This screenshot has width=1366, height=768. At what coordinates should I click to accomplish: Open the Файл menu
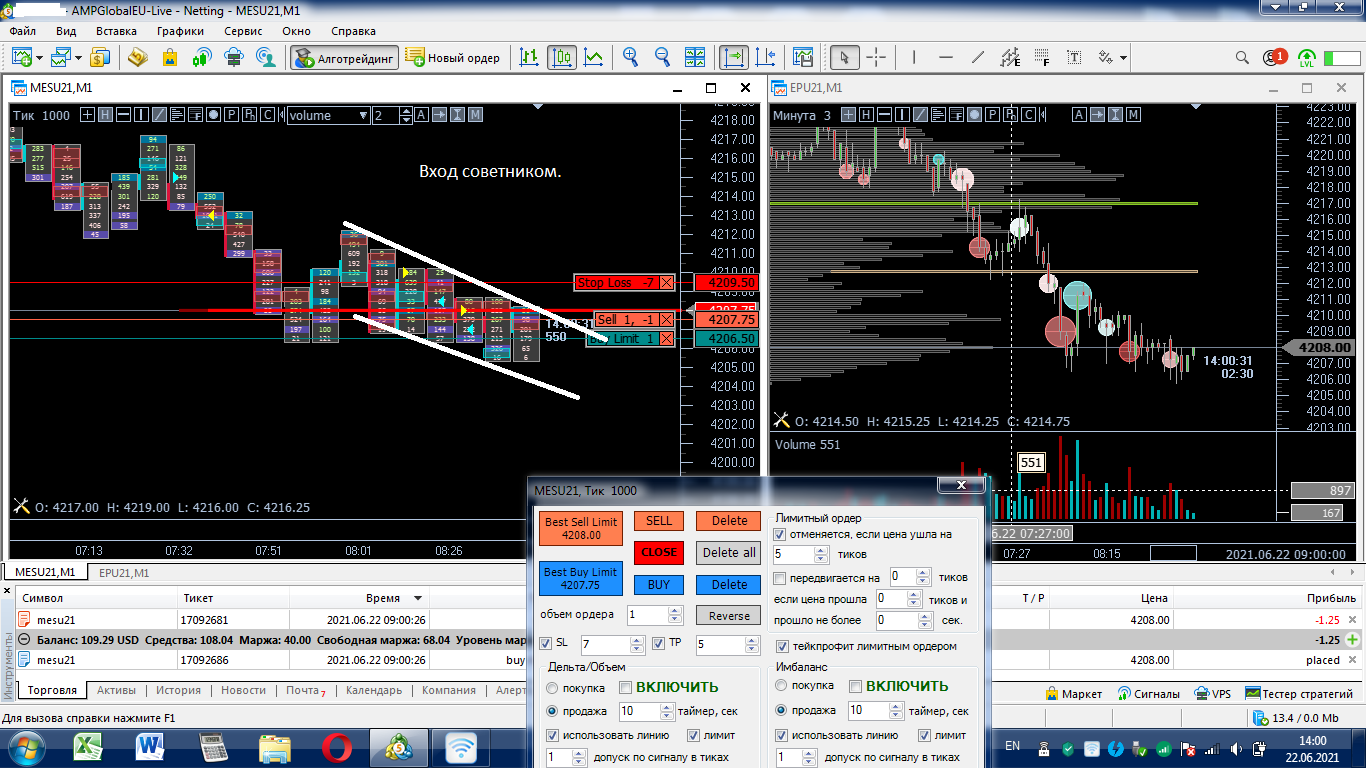click(x=23, y=31)
